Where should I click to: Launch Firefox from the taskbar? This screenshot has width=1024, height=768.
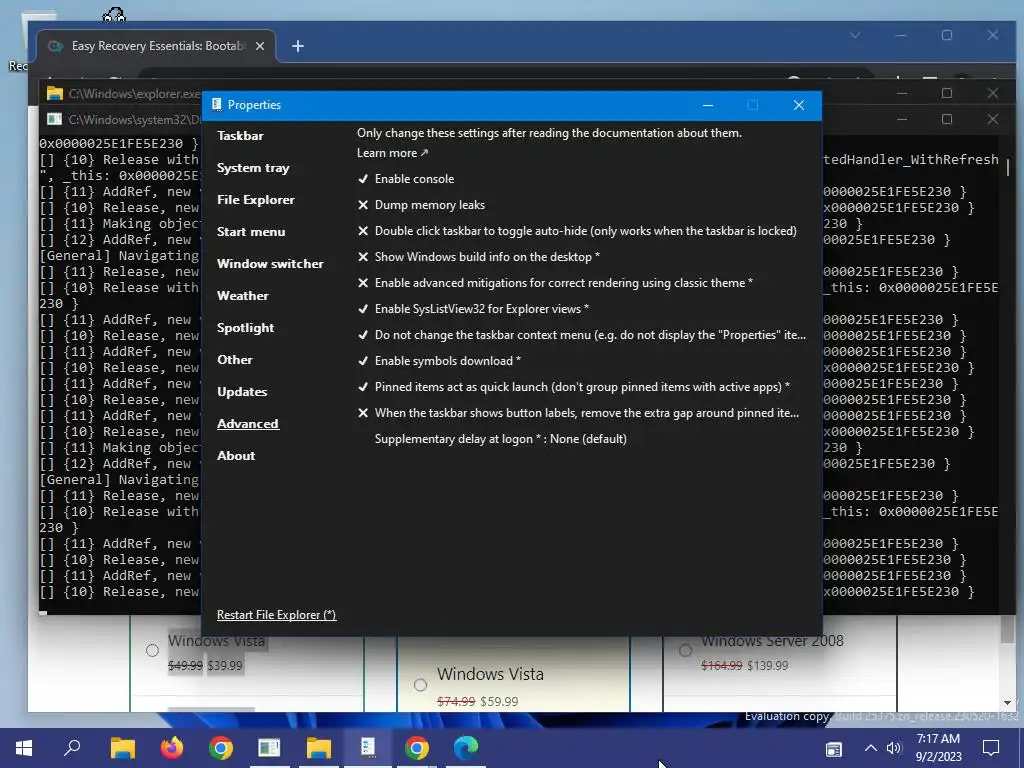click(x=172, y=748)
